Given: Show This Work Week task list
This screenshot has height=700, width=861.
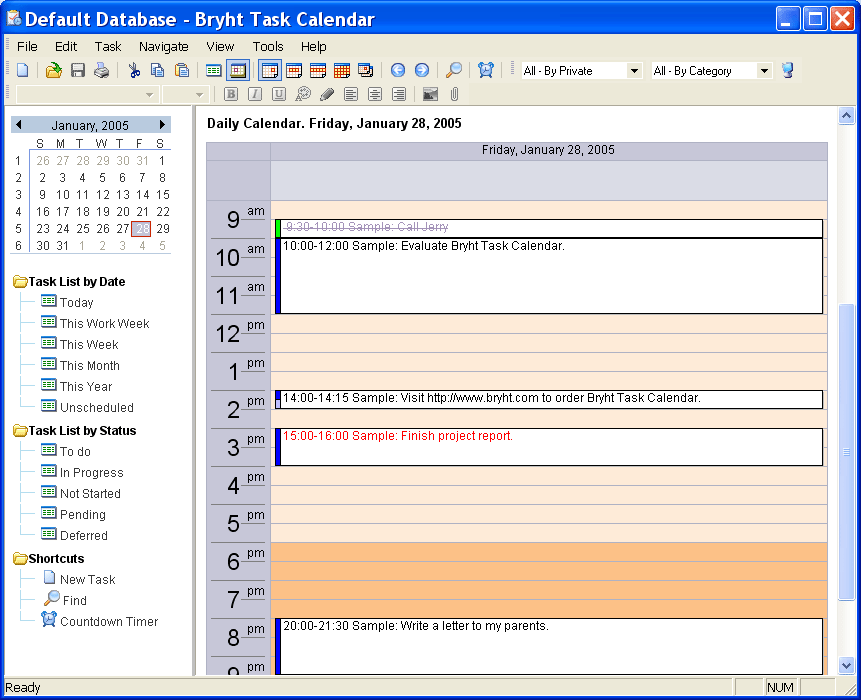Looking at the screenshot, I should pyautogui.click(x=104, y=323).
